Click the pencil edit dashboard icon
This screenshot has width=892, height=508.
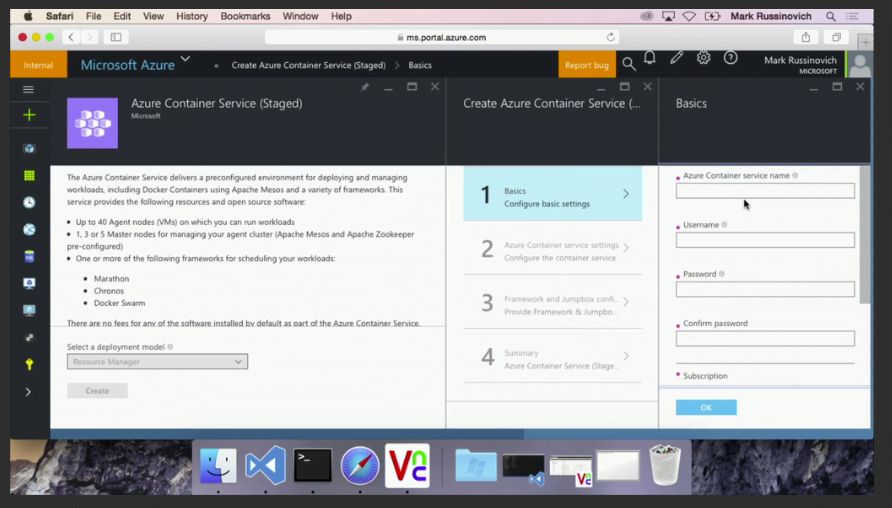tap(676, 57)
